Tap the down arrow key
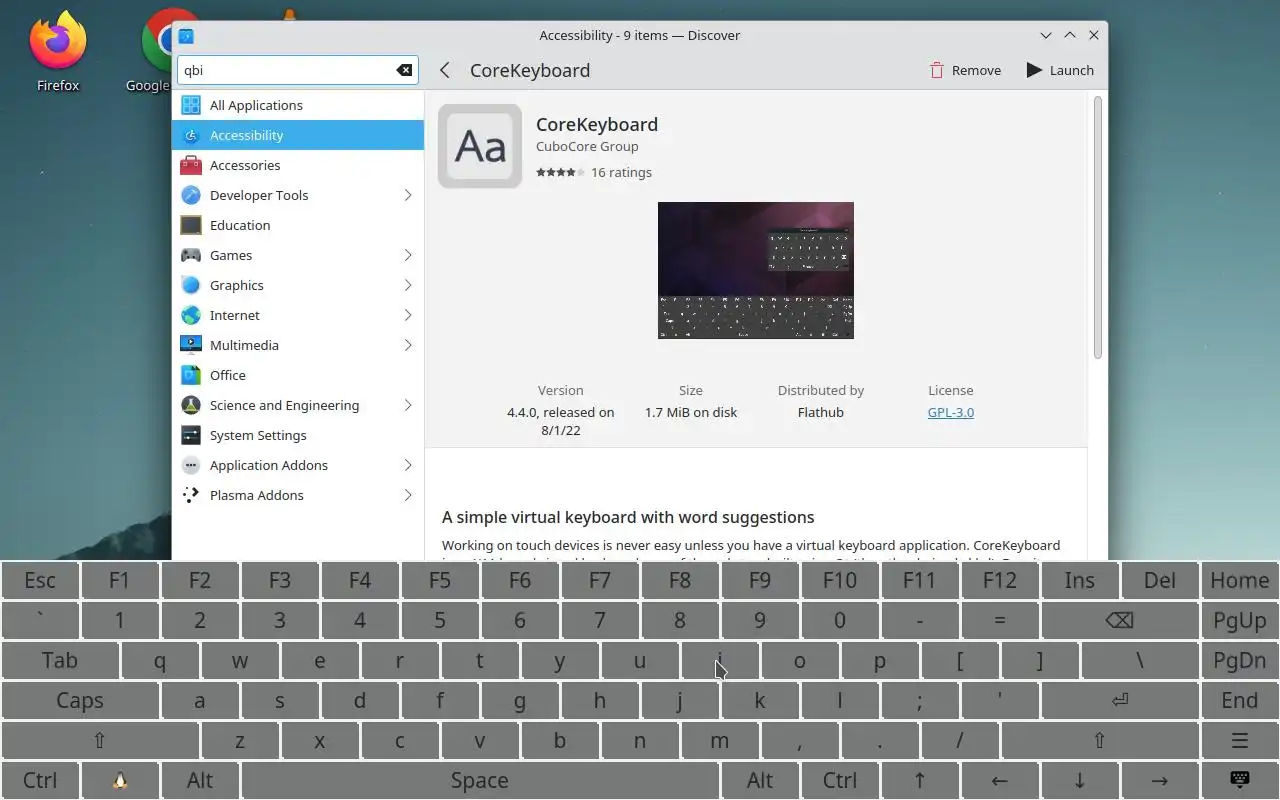The image size is (1280, 800). 1080,781
